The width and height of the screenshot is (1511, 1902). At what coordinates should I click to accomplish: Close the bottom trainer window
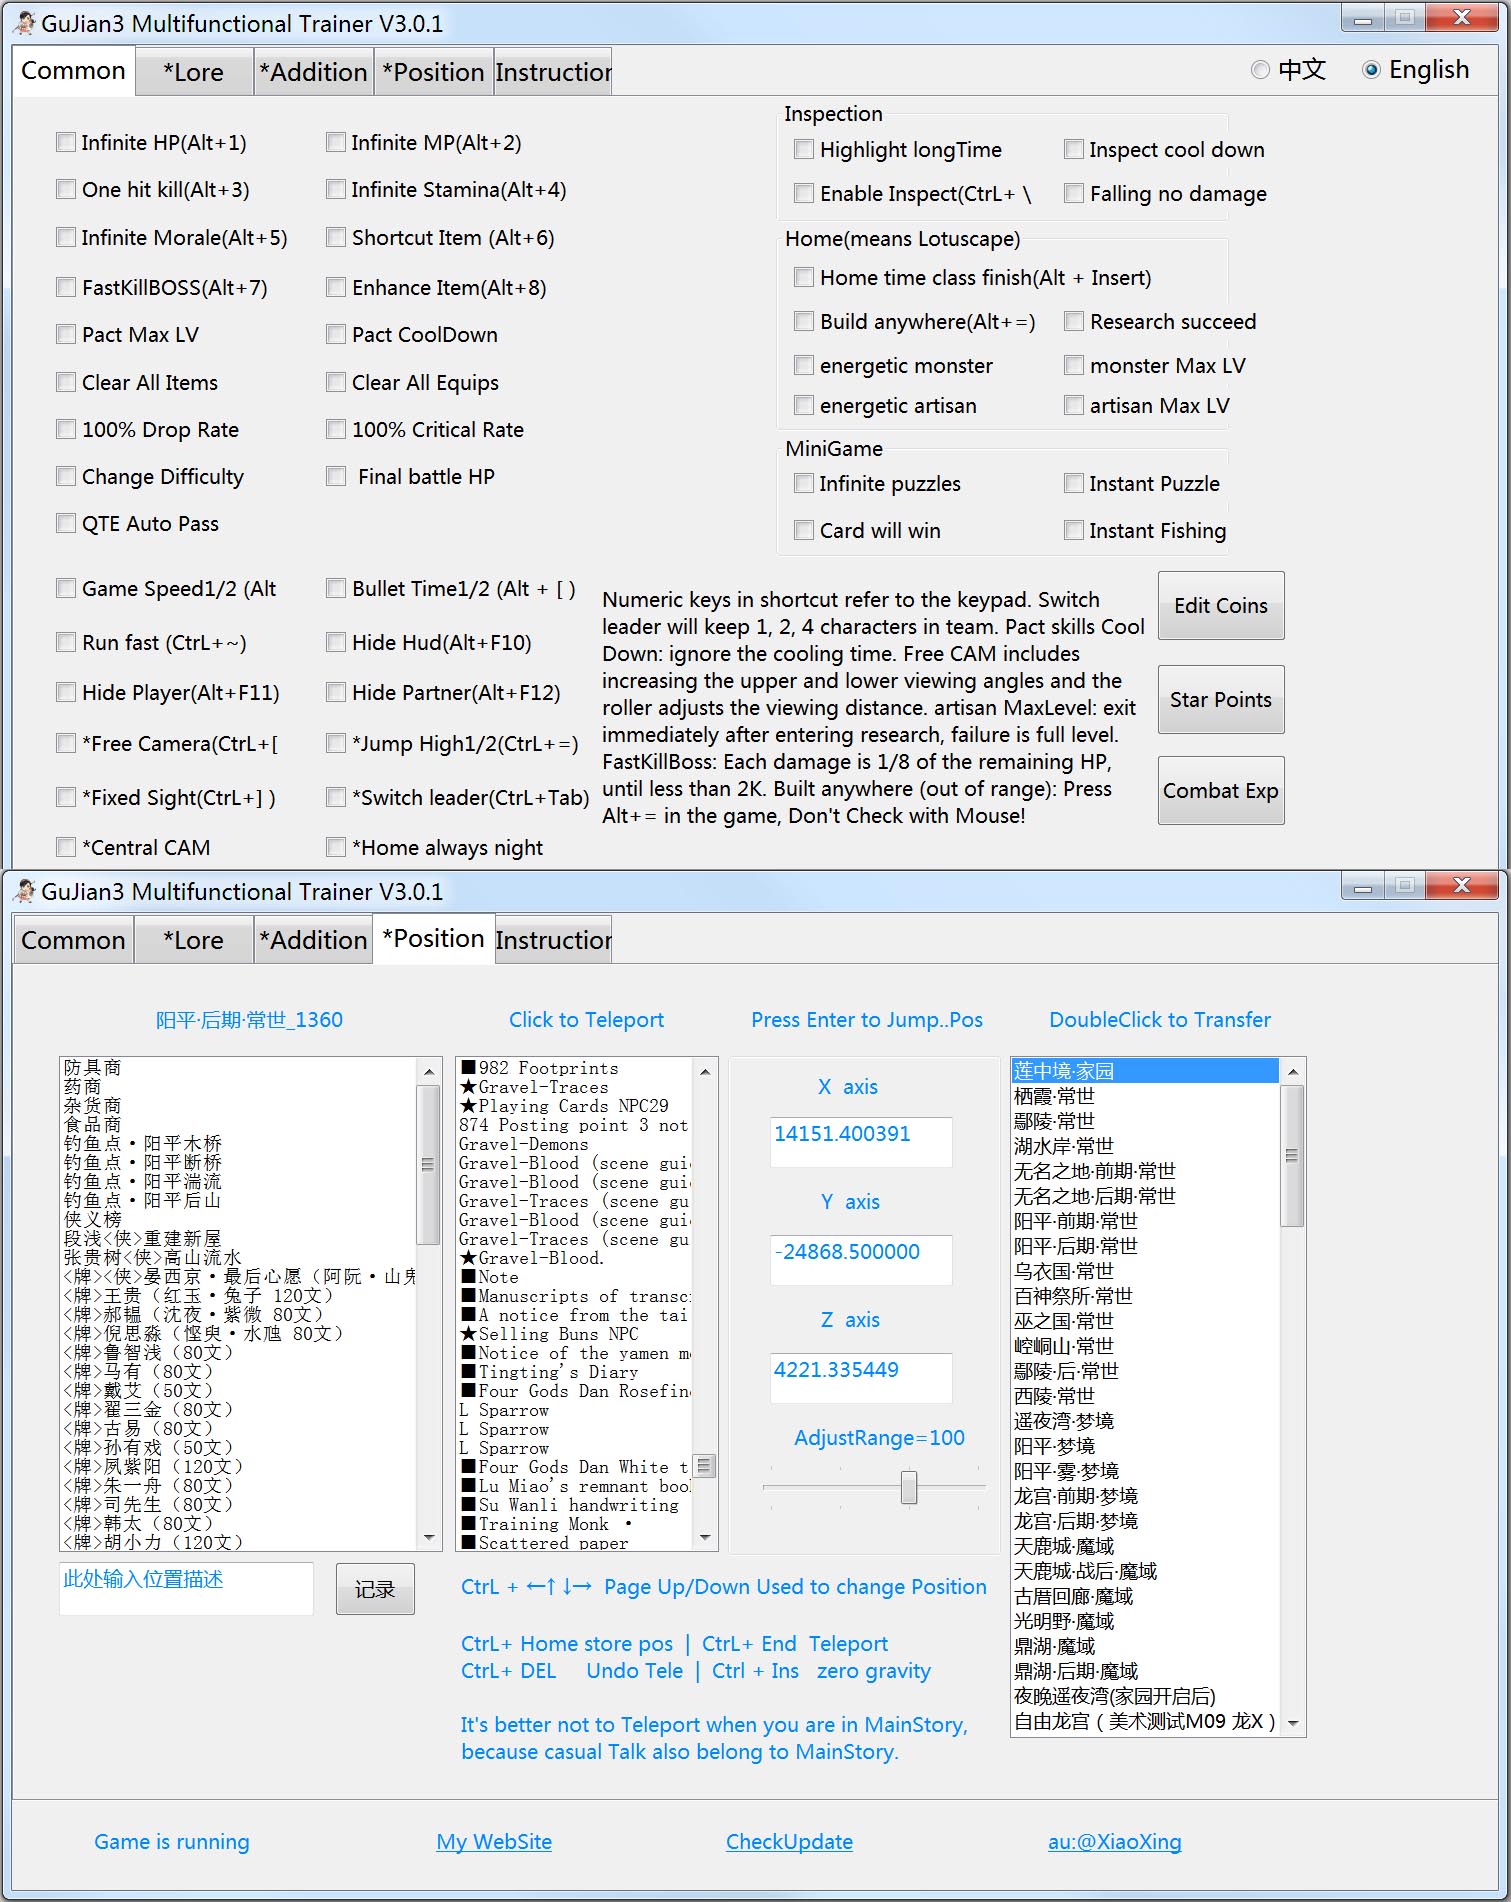coord(1461,886)
